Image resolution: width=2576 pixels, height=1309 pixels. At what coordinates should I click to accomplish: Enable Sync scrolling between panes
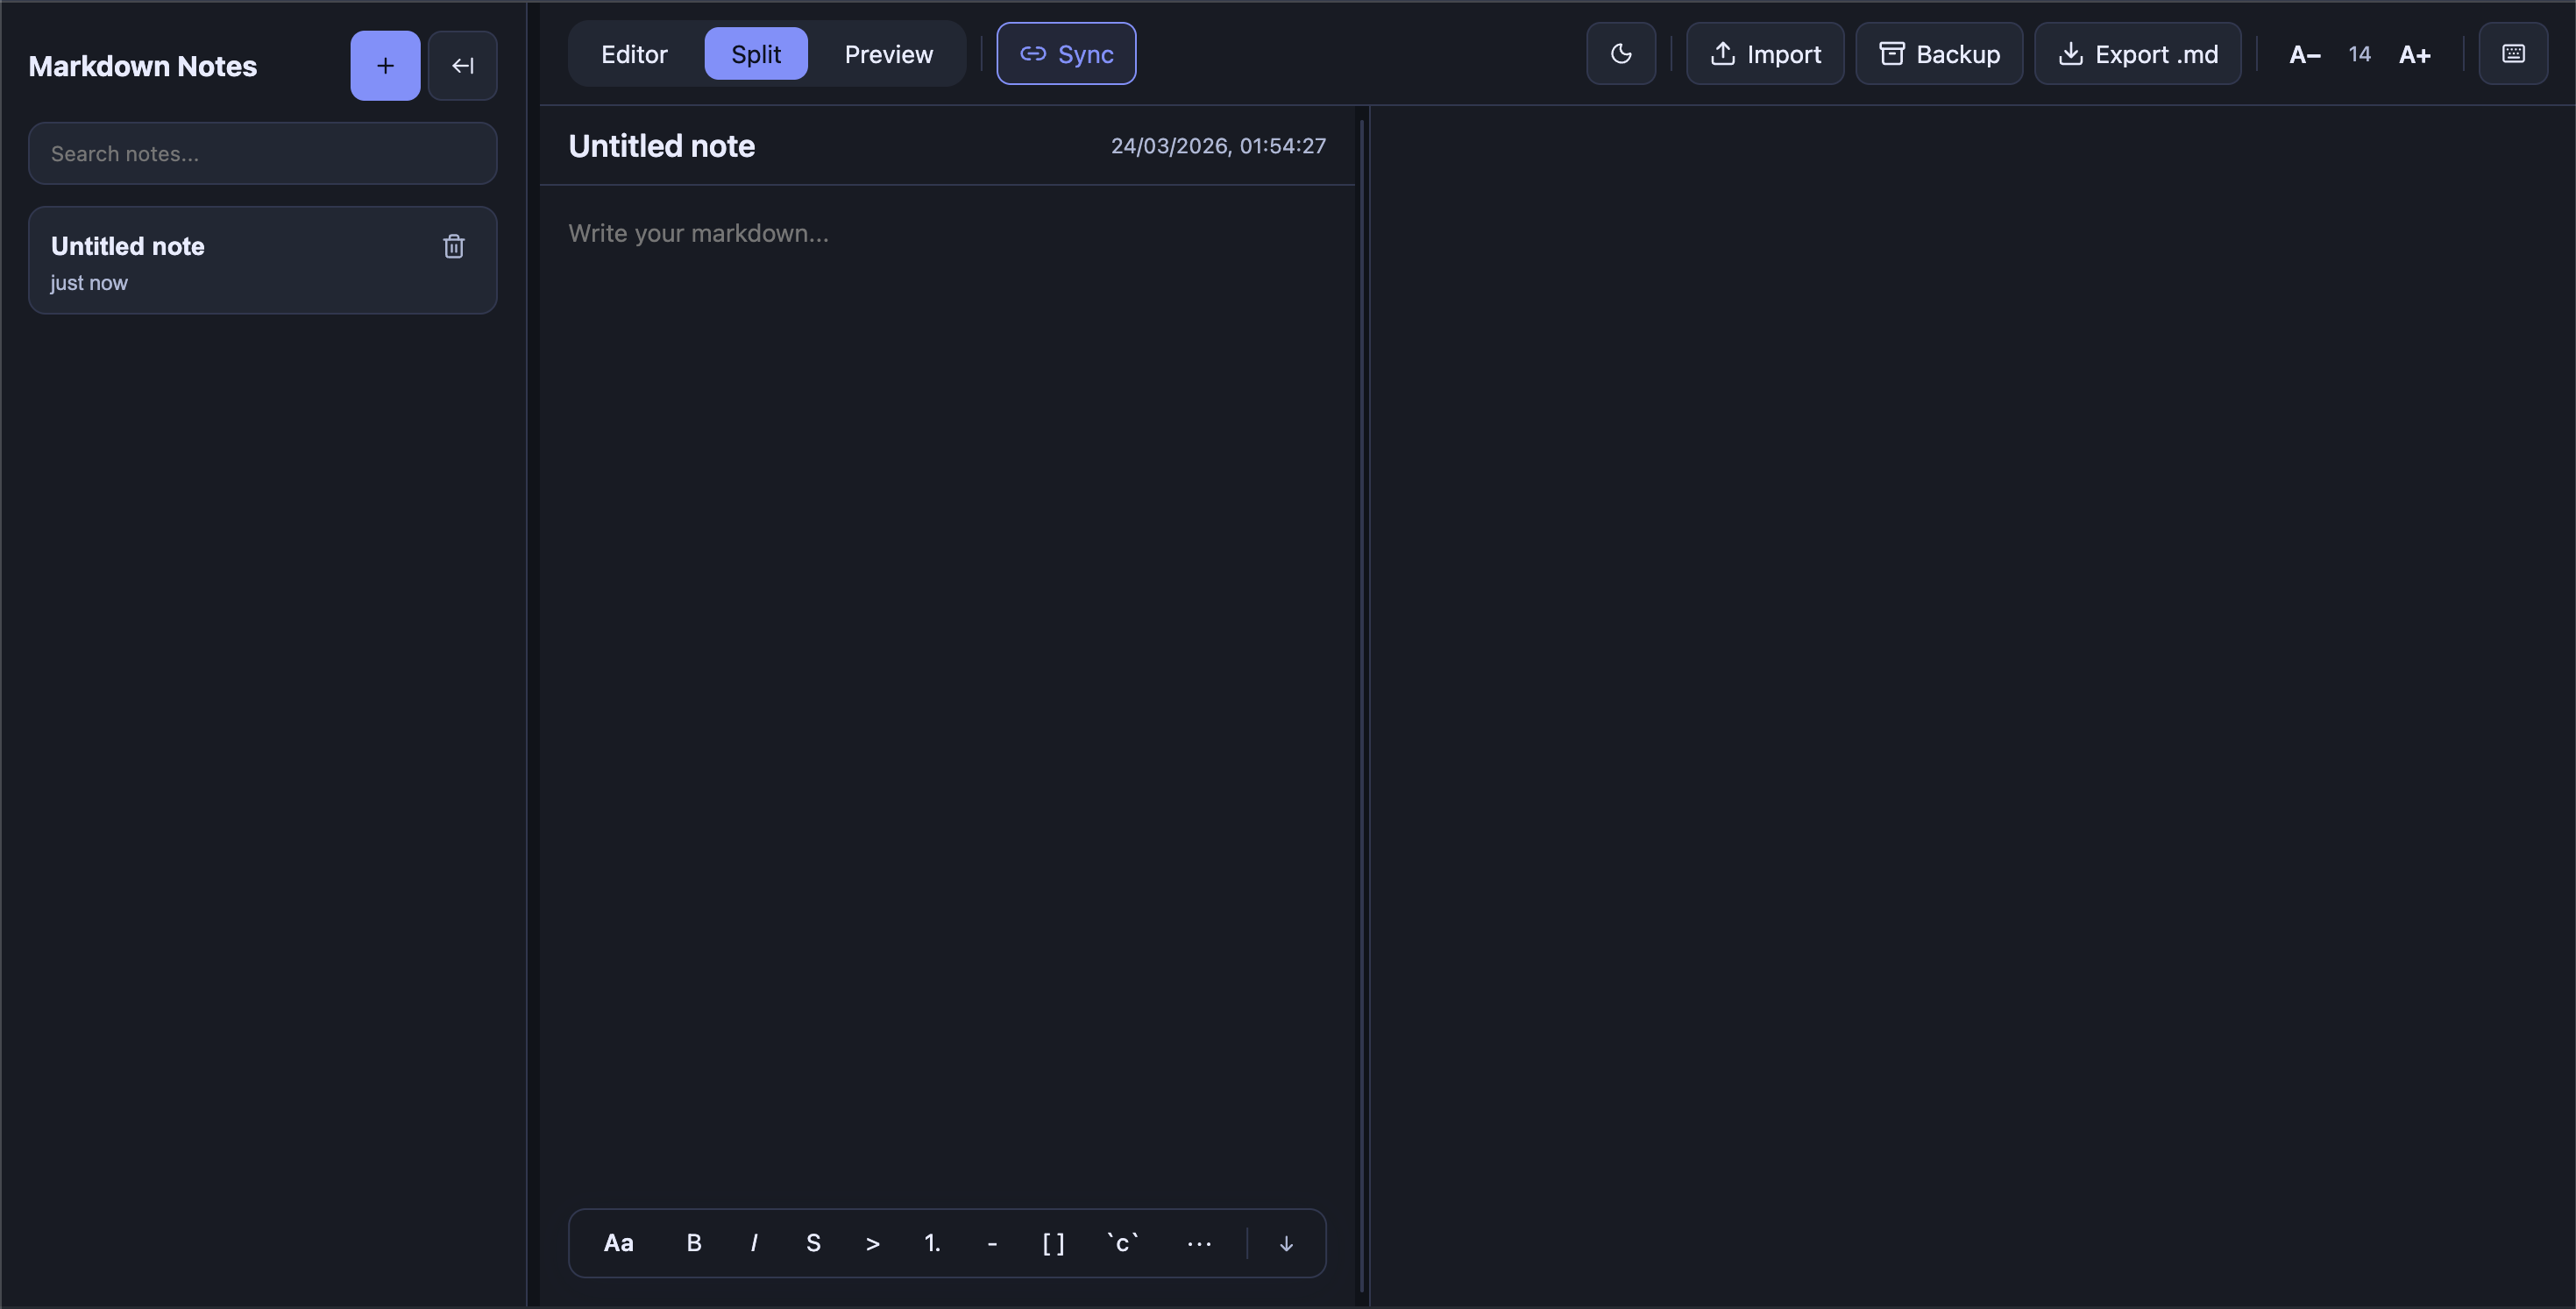point(1065,54)
